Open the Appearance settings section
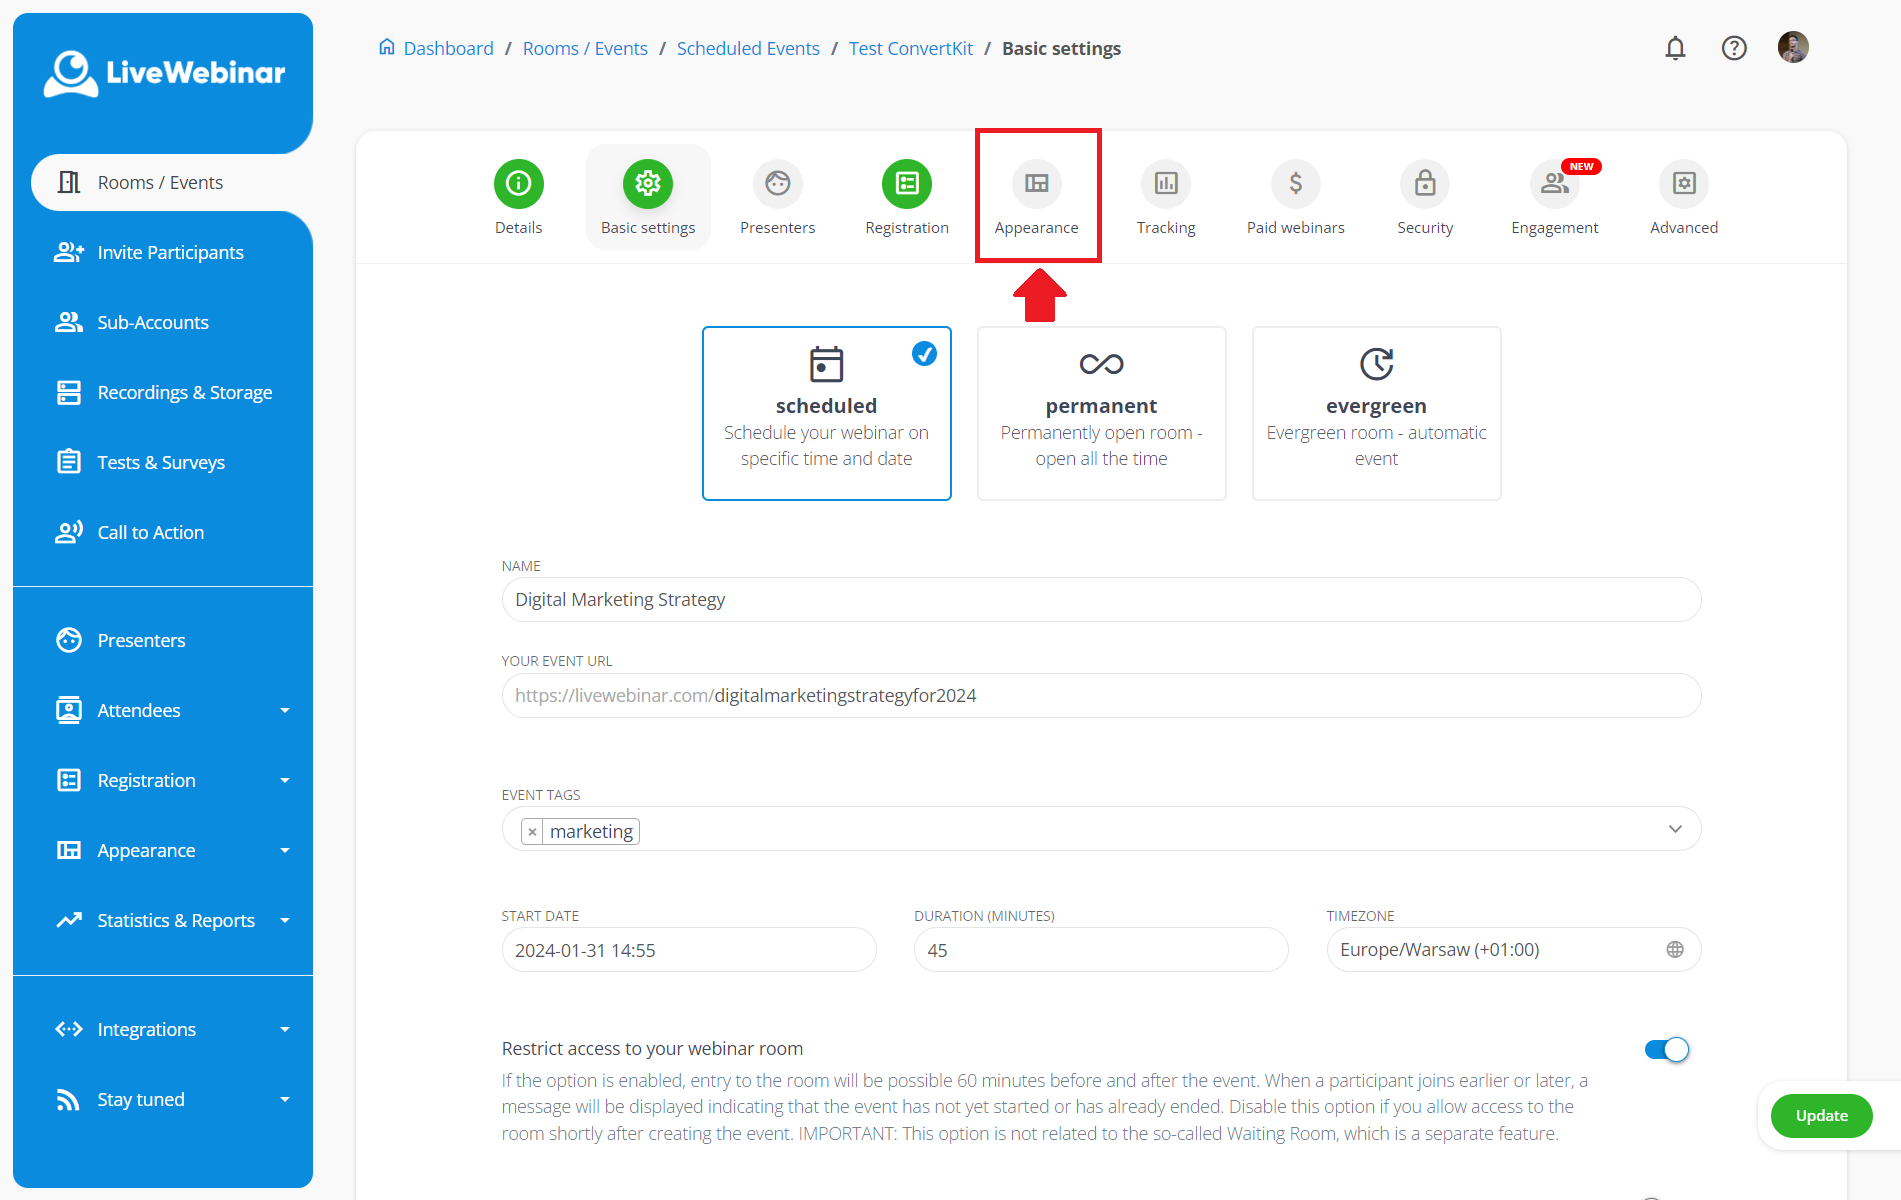 tap(1037, 195)
